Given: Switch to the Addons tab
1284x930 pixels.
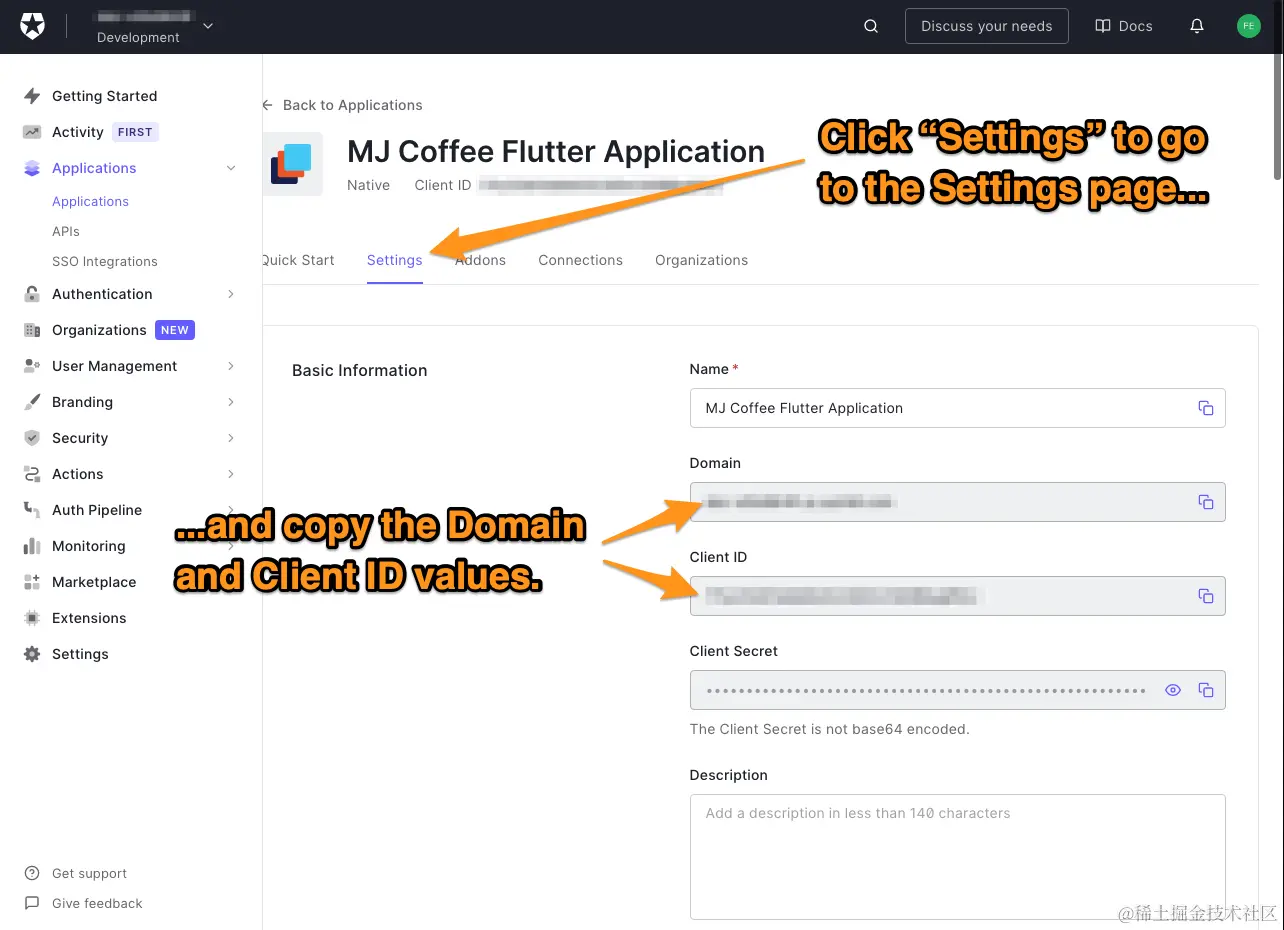Looking at the screenshot, I should click(x=480, y=260).
